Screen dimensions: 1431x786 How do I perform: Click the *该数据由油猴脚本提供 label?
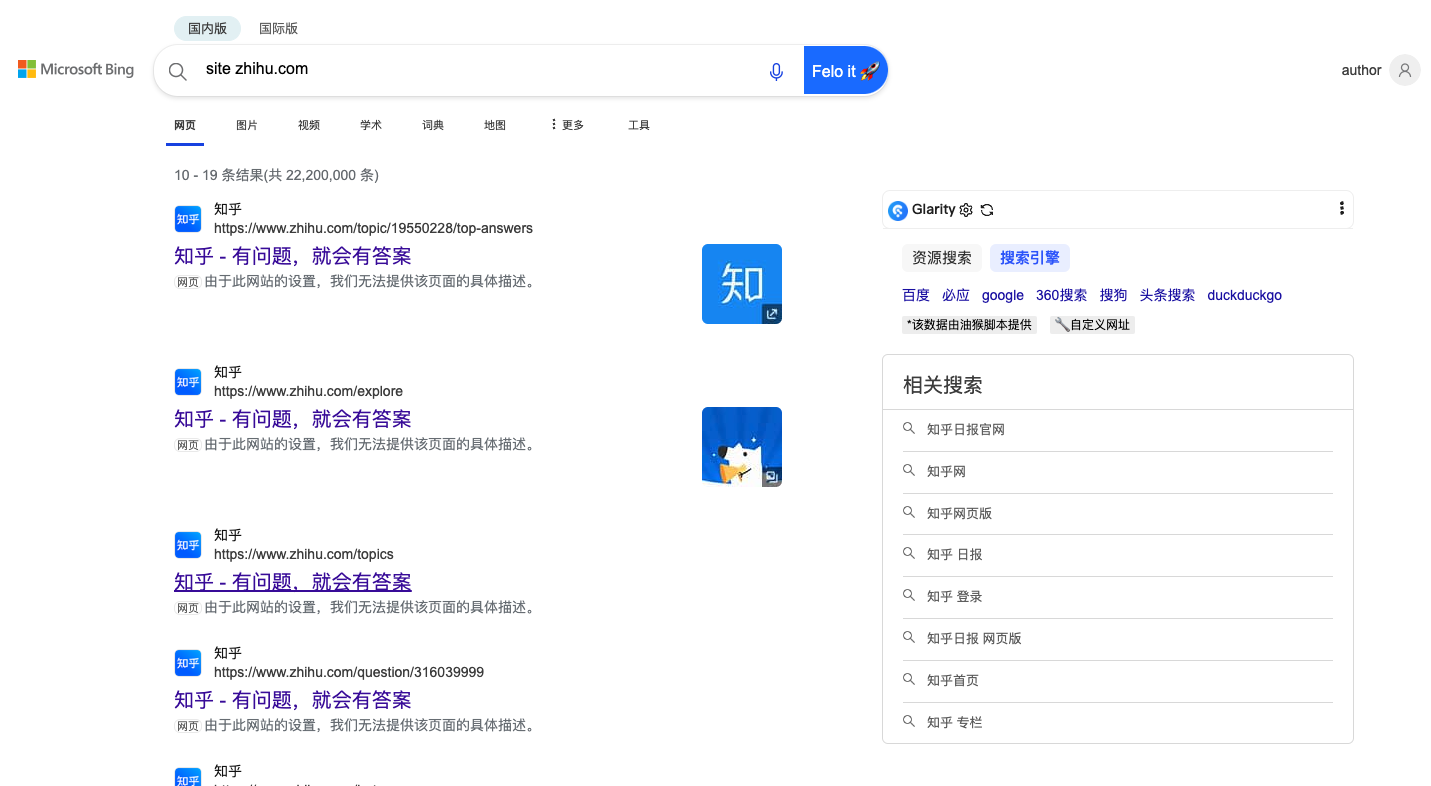969,325
